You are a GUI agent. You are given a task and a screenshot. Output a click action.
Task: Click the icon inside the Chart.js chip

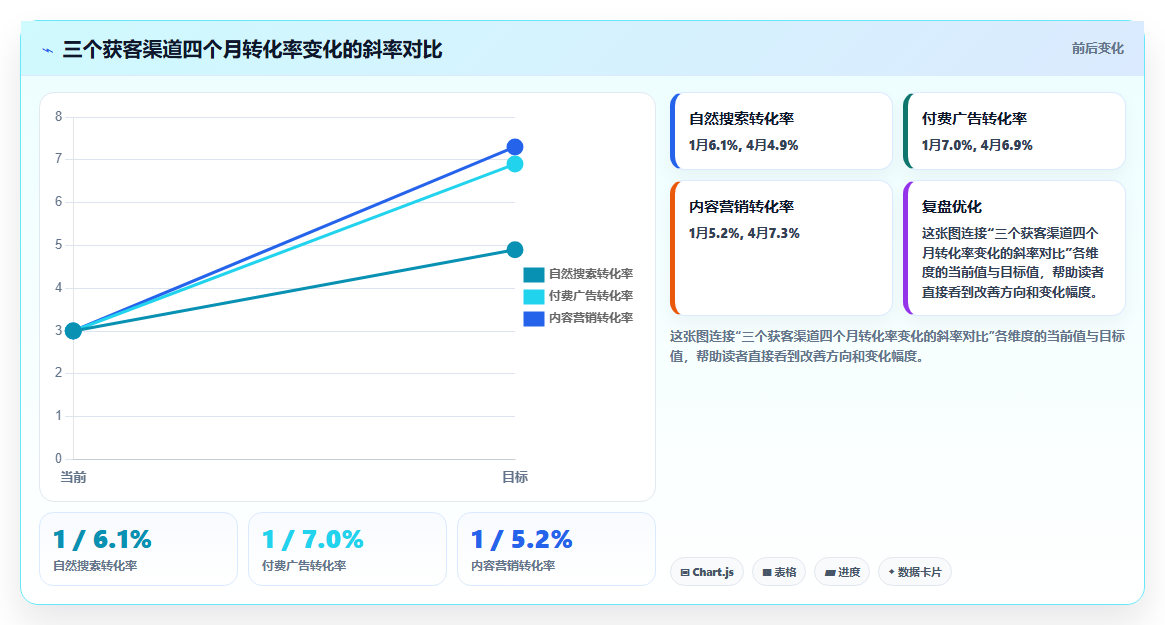(x=685, y=572)
